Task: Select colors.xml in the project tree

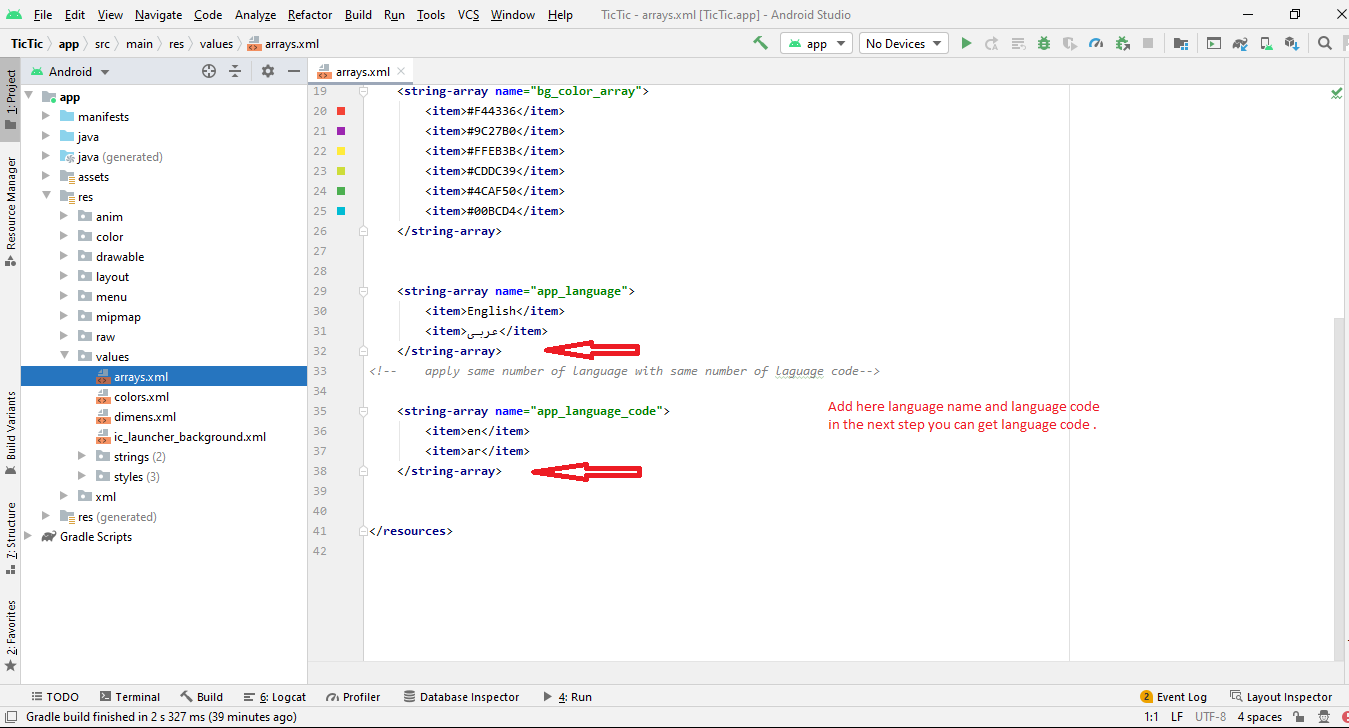Action: click(141, 397)
